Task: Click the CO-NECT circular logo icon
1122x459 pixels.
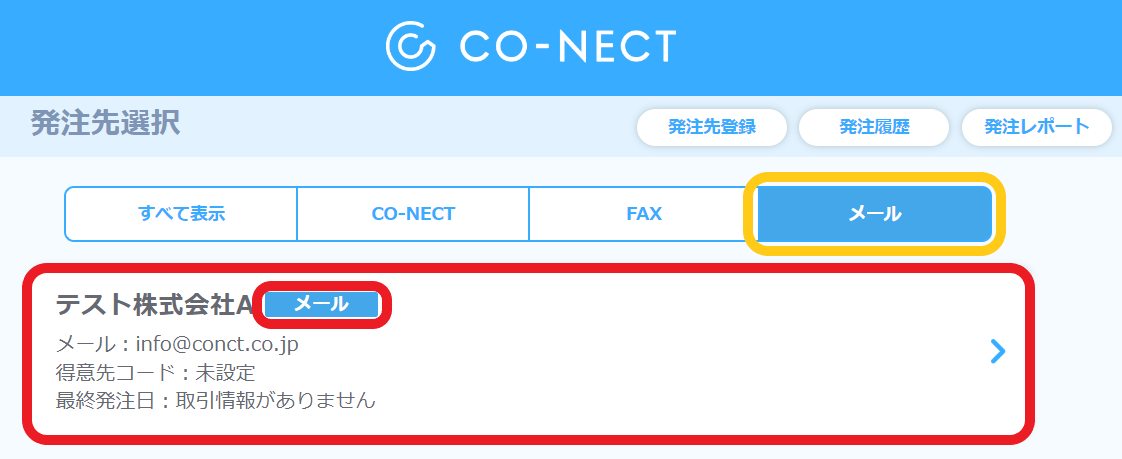Action: tap(411, 46)
